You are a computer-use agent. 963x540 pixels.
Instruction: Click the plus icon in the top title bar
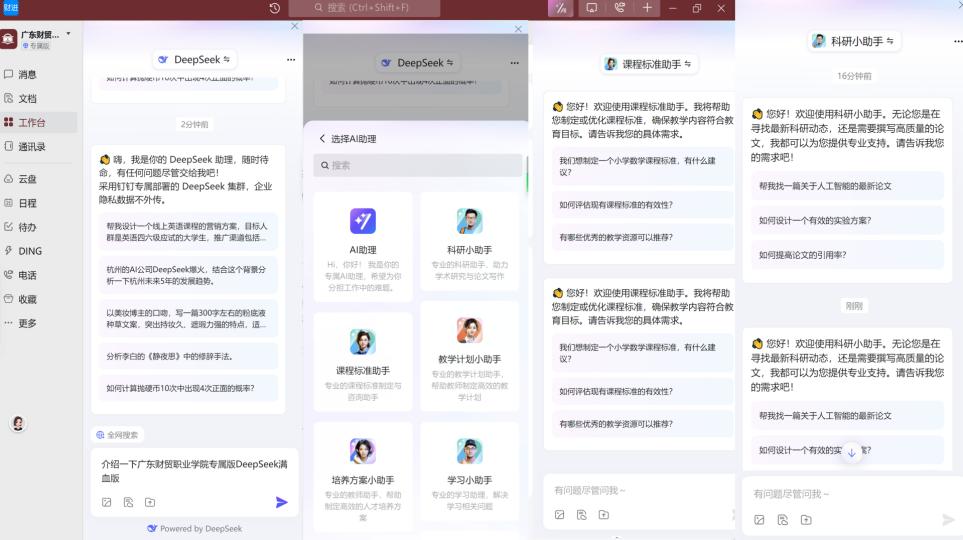point(647,8)
